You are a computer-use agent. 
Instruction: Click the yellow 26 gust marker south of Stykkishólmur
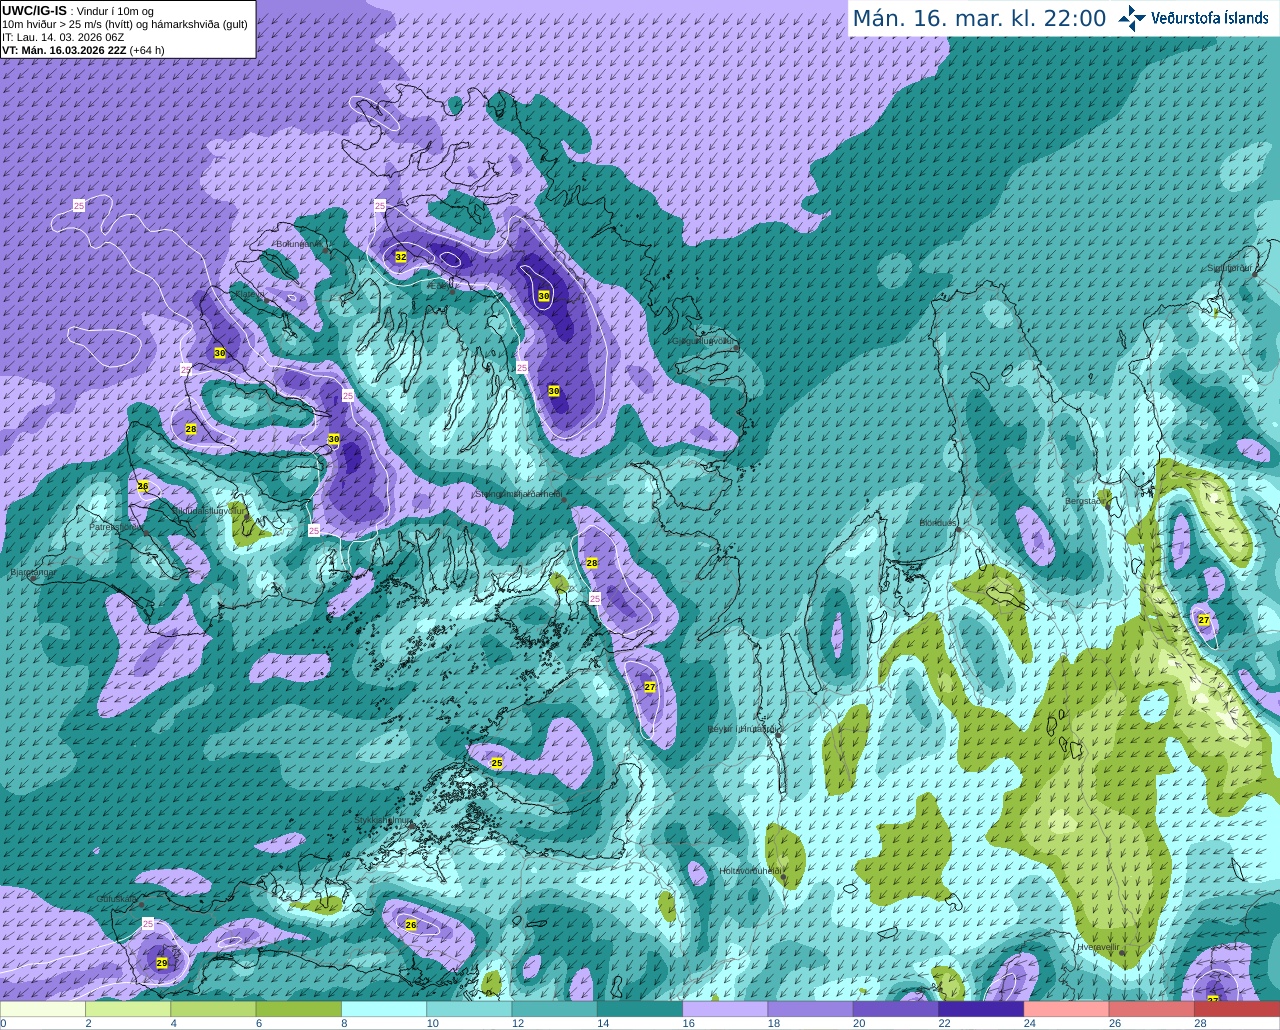click(411, 925)
